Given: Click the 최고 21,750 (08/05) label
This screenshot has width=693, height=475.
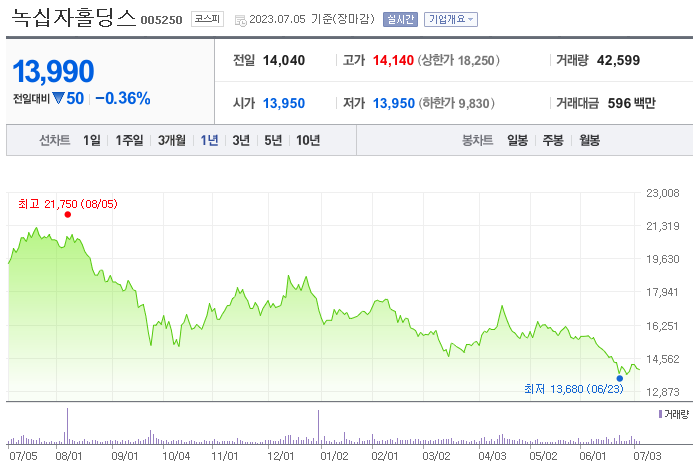Looking at the screenshot, I should pos(68,204).
